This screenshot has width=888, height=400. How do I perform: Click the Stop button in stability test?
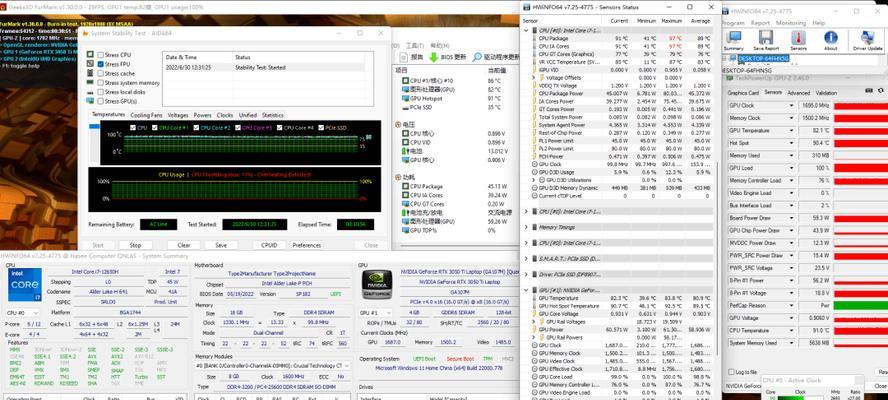135,245
